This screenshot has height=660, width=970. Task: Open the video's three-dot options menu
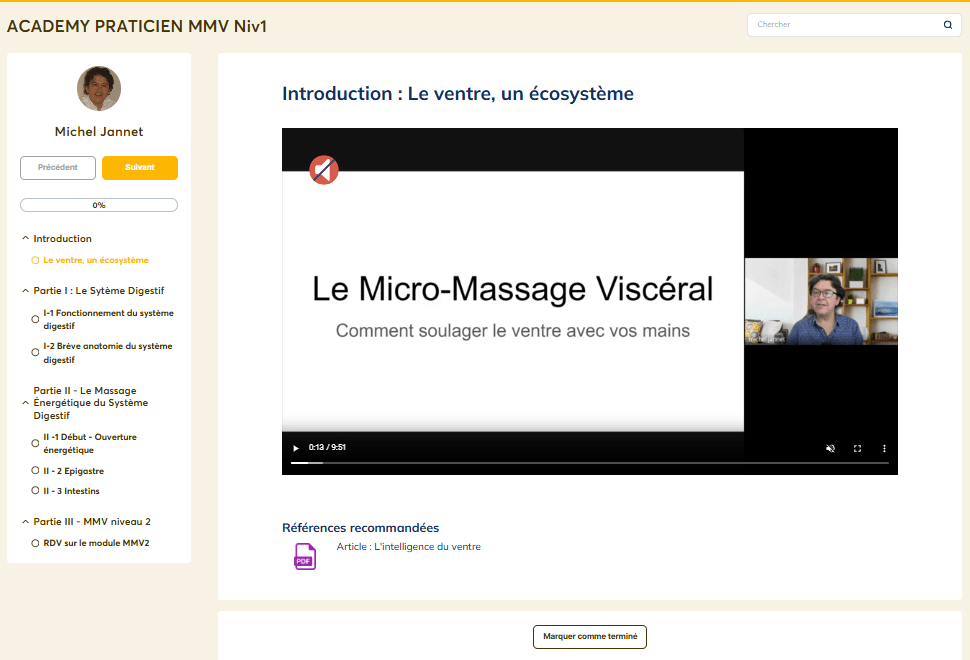point(884,448)
